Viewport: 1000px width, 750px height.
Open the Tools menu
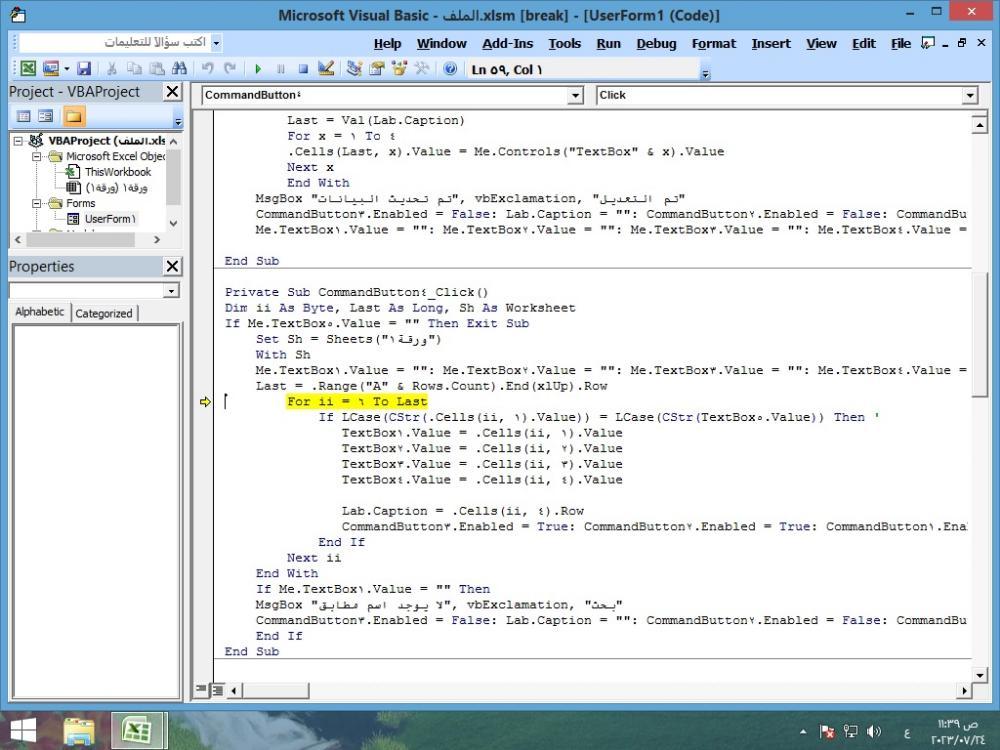tap(564, 43)
